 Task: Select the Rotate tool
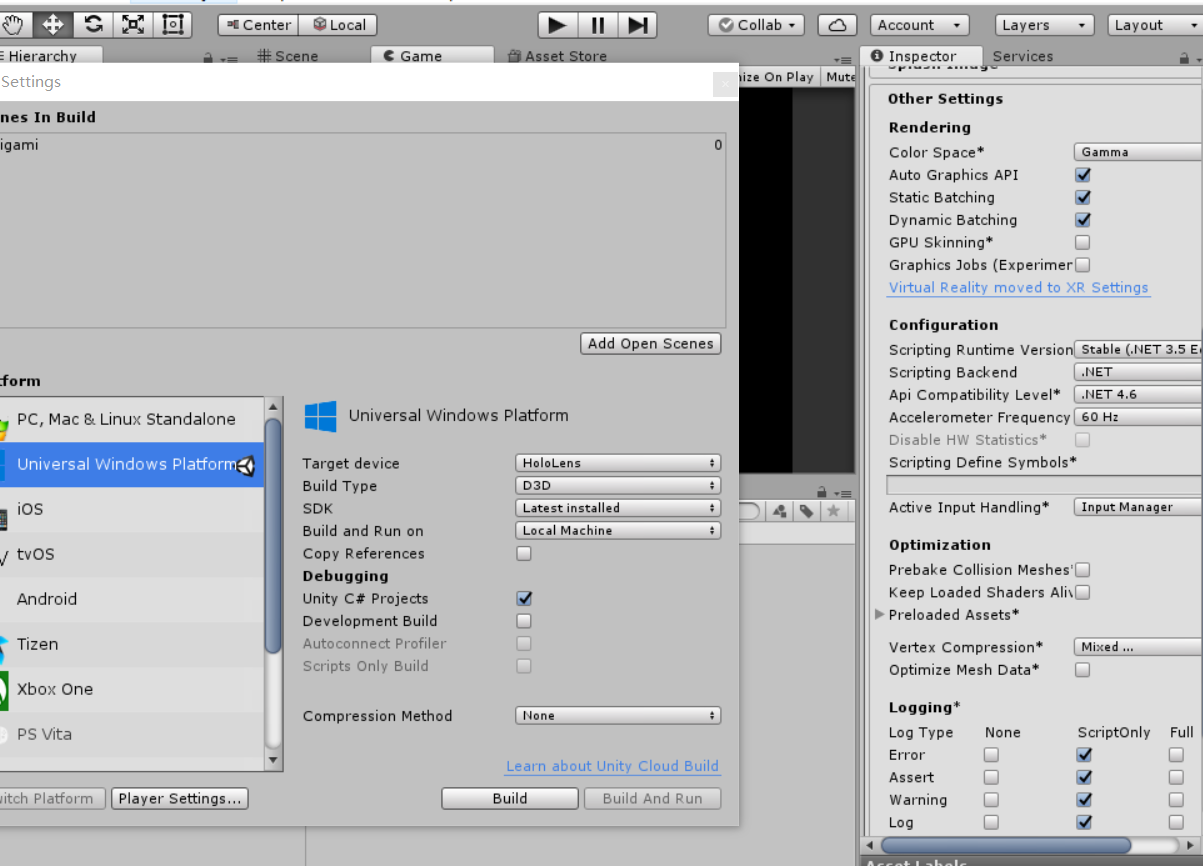[x=92, y=24]
